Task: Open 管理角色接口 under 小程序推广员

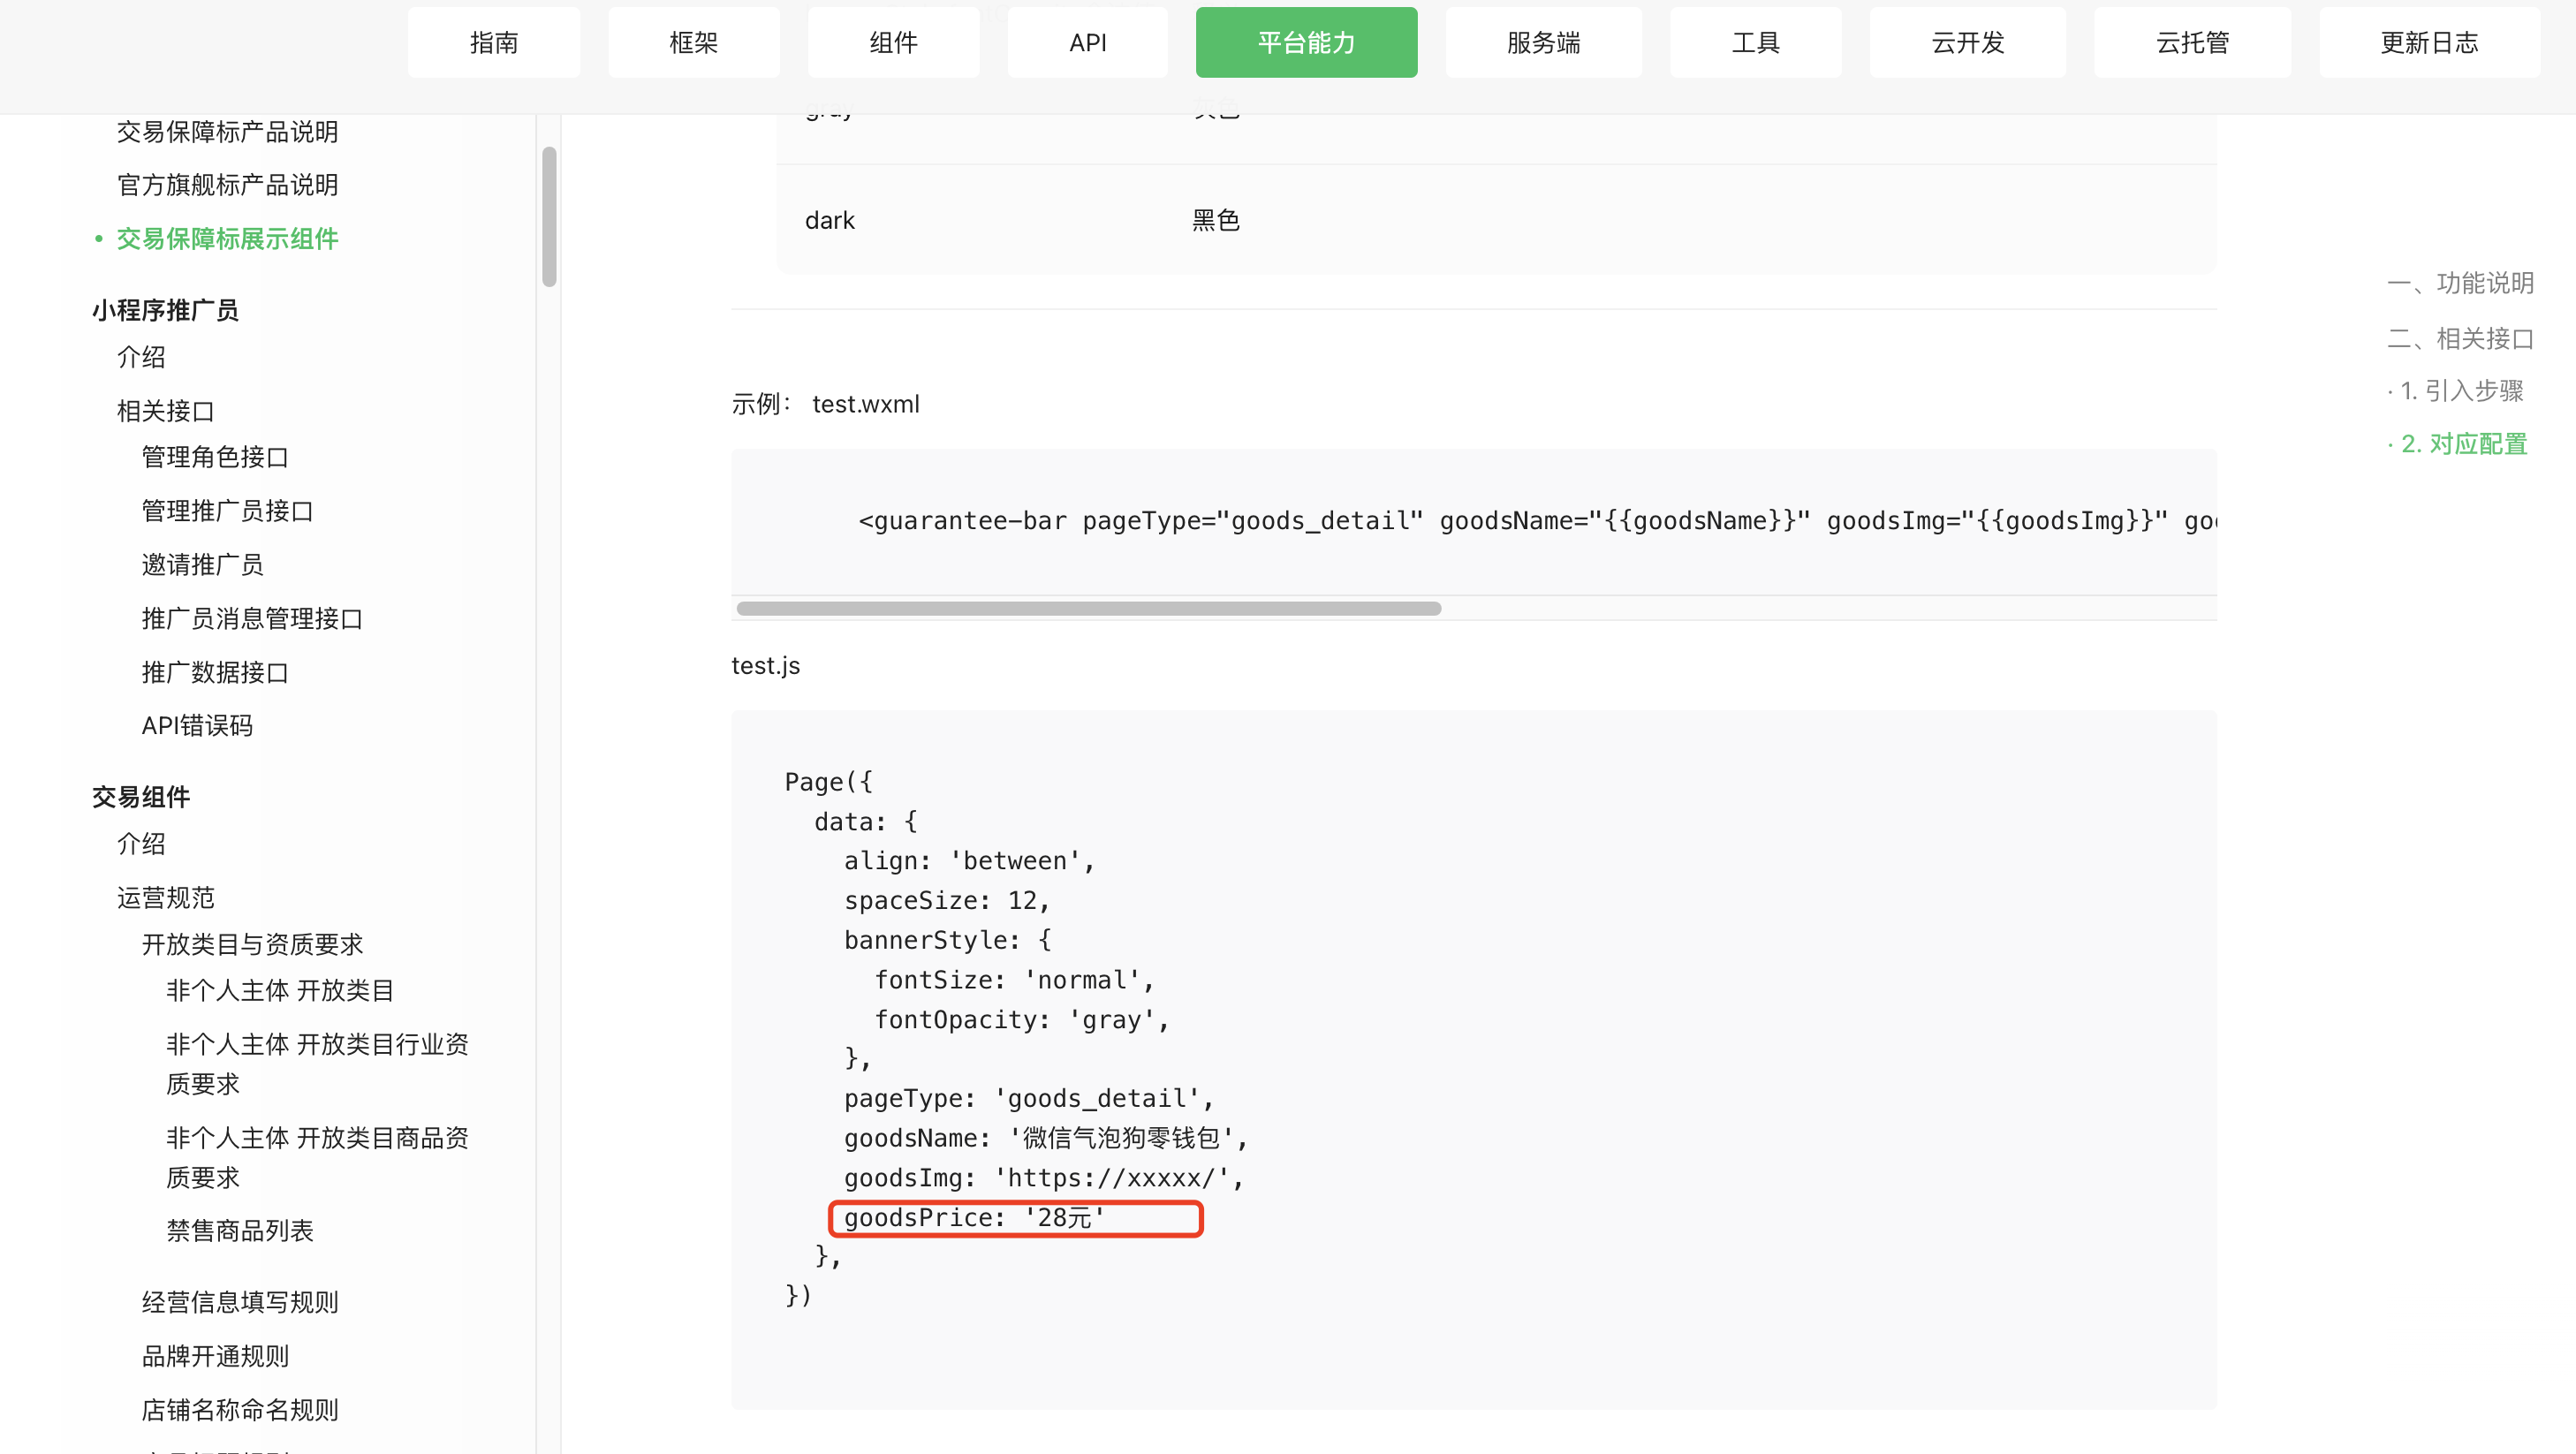Action: (215, 457)
